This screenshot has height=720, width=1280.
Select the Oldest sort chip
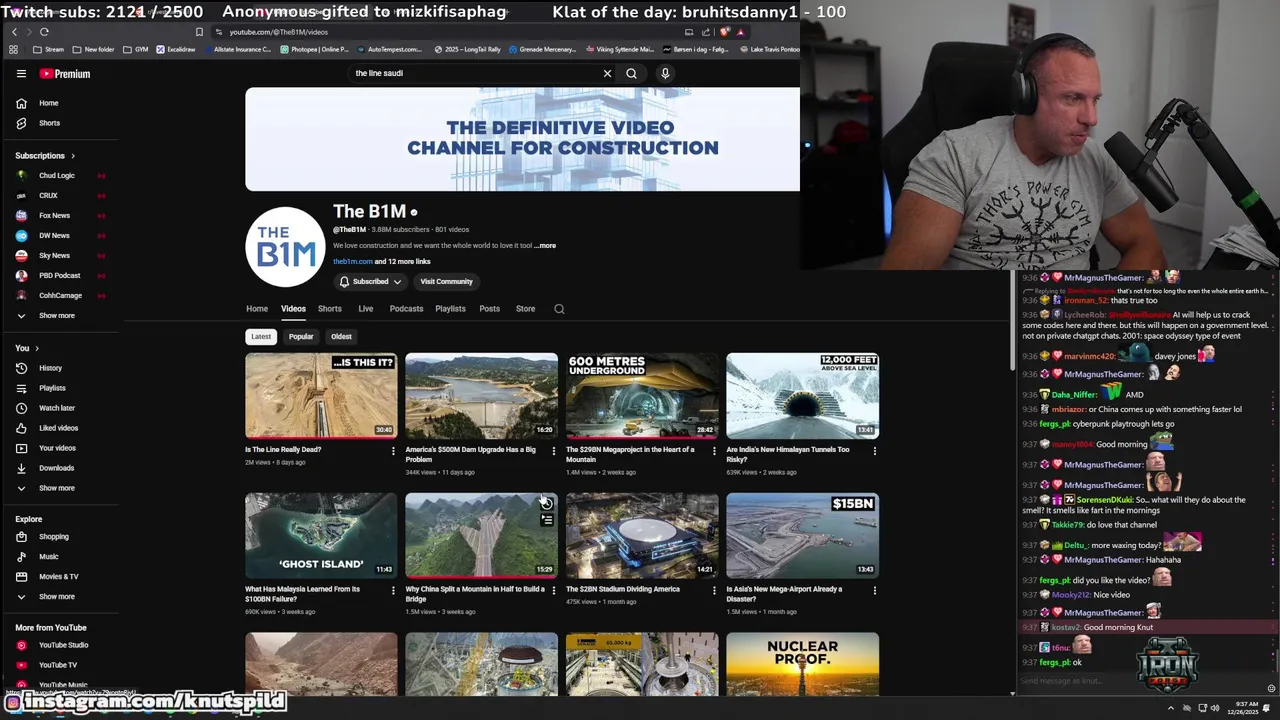[341, 336]
